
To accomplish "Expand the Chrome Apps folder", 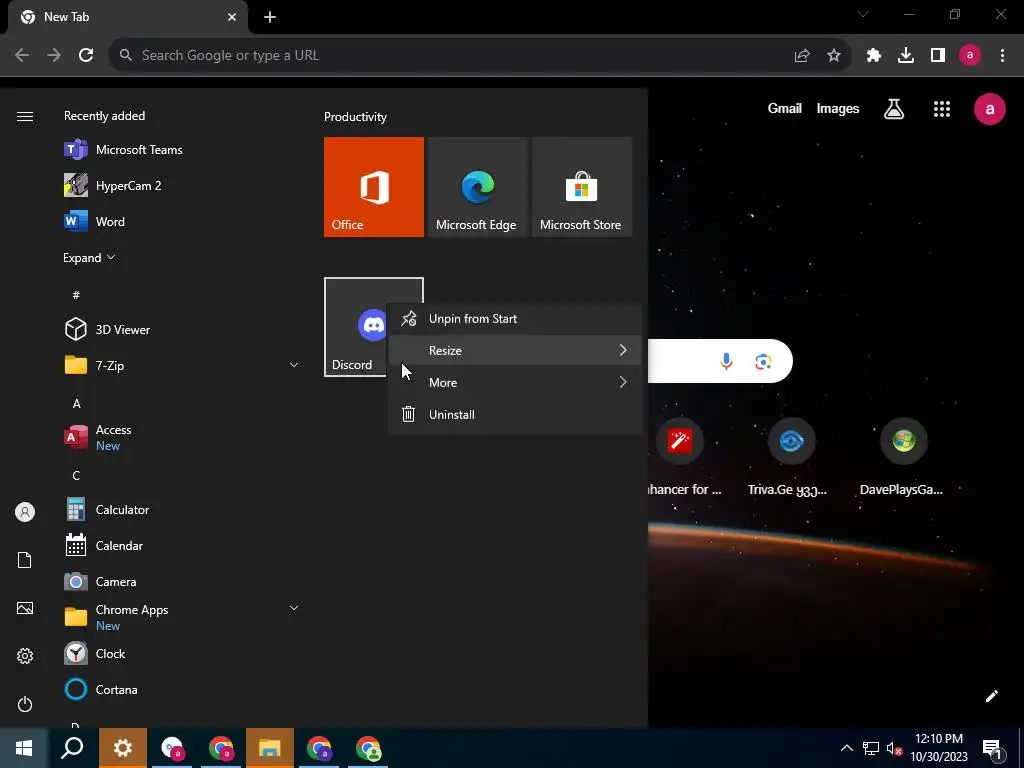I will (294, 608).
